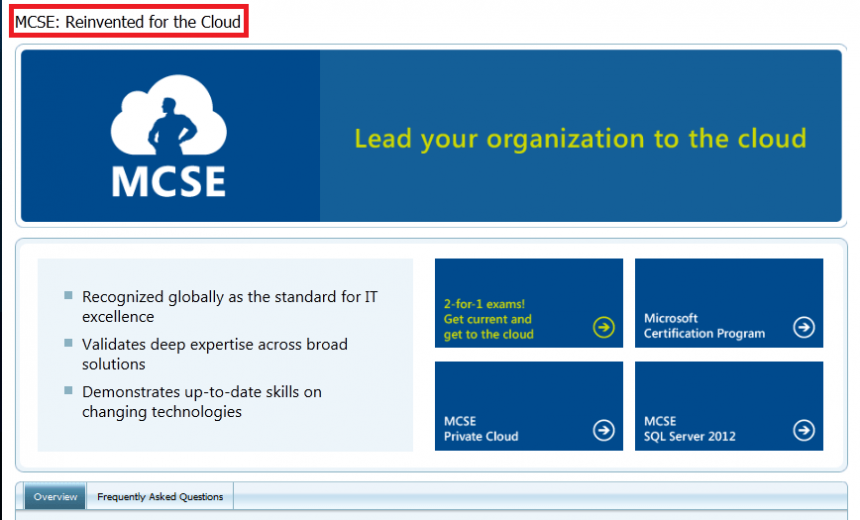Click 'Validates deep expertise across broad solutions' bullet

click(x=214, y=354)
